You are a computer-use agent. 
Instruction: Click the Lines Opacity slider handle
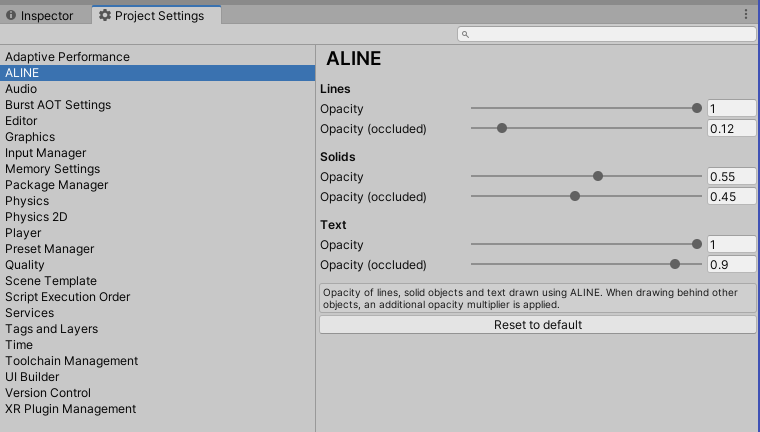click(x=697, y=108)
